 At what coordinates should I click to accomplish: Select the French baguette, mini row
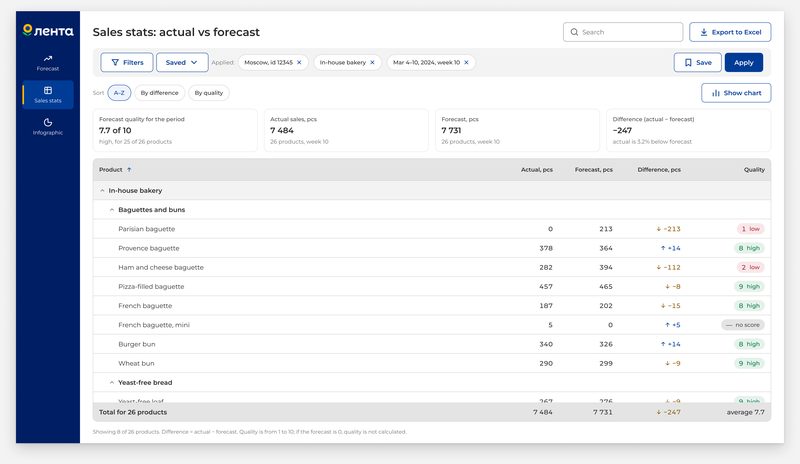tap(432, 325)
